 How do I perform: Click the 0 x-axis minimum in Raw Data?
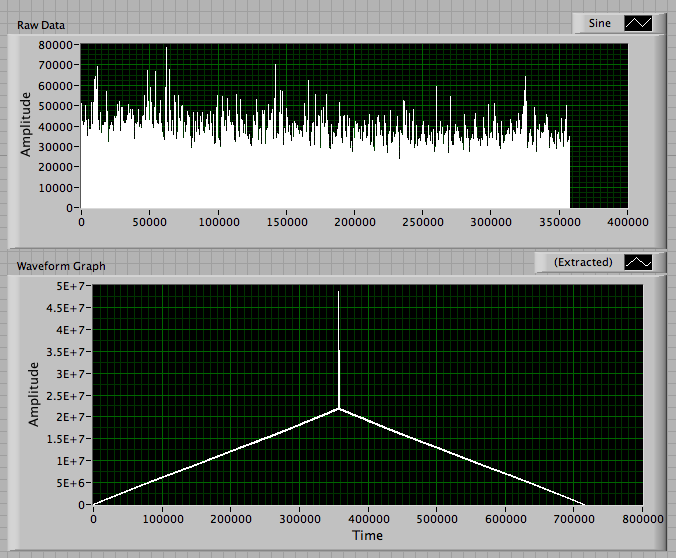81,222
